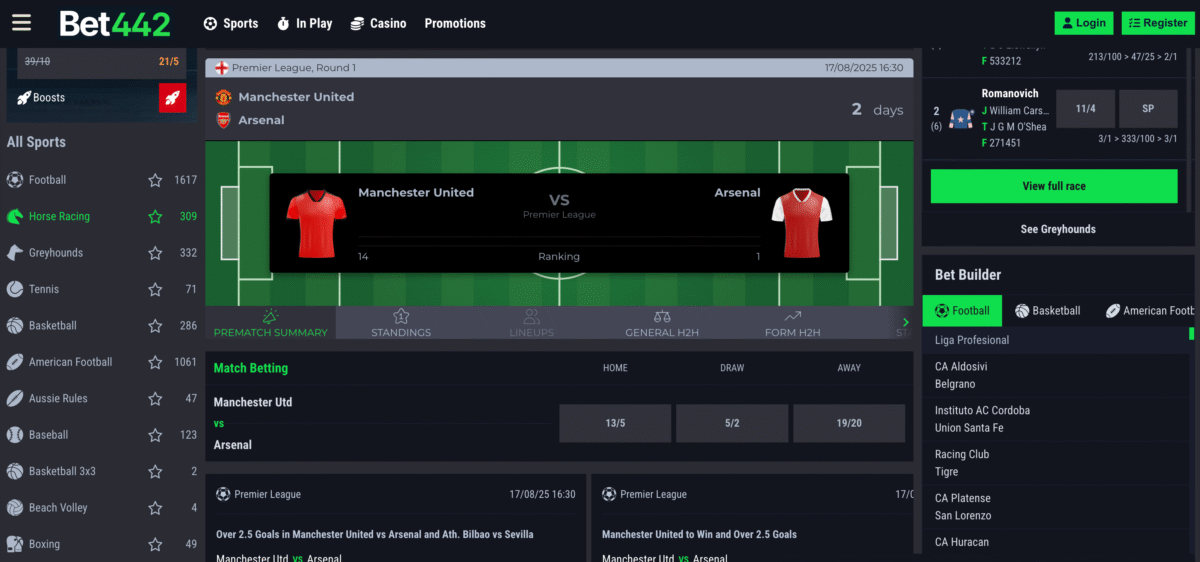The image size is (1200, 562).
Task: Click boosted odds 21/5
Action: 168,62
